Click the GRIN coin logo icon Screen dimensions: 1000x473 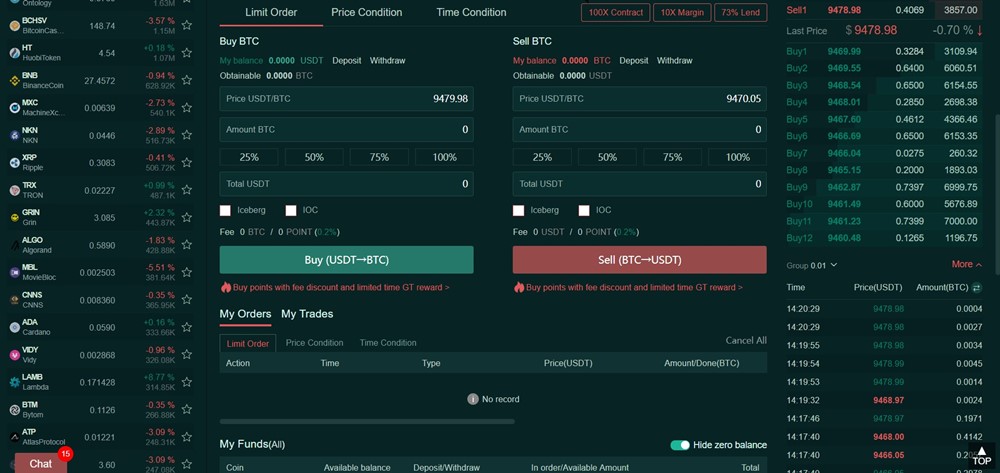[x=14, y=216]
